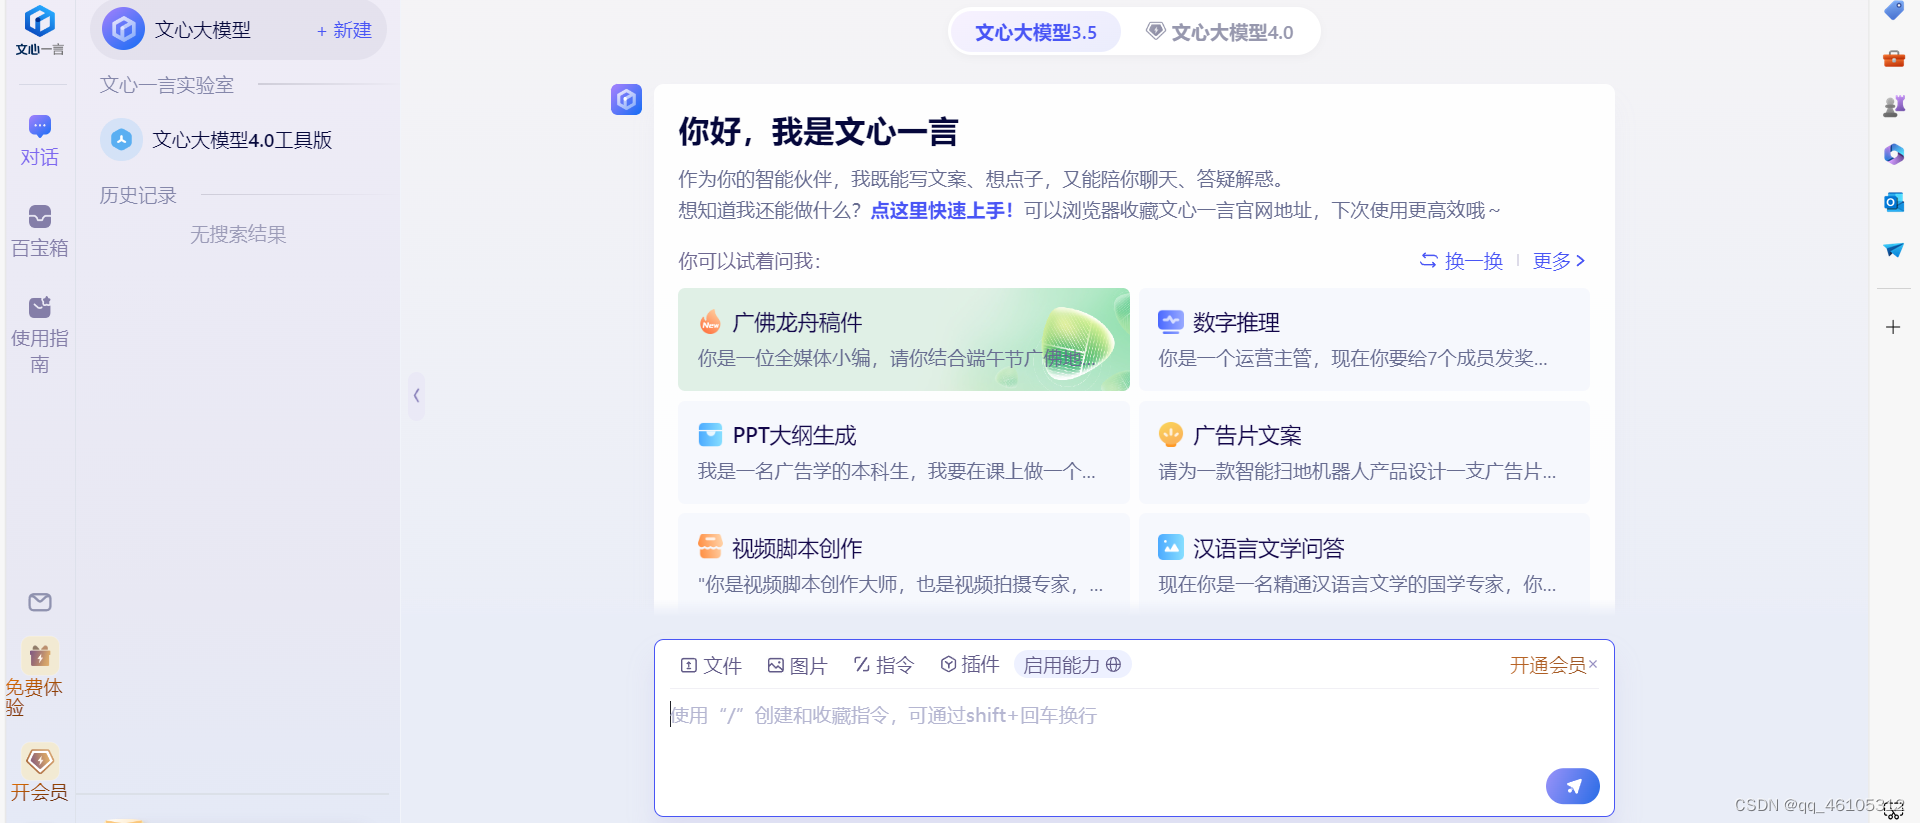This screenshot has height=823, width=1920.
Task: Click the 文心一言 logo icon
Action: click(40, 30)
